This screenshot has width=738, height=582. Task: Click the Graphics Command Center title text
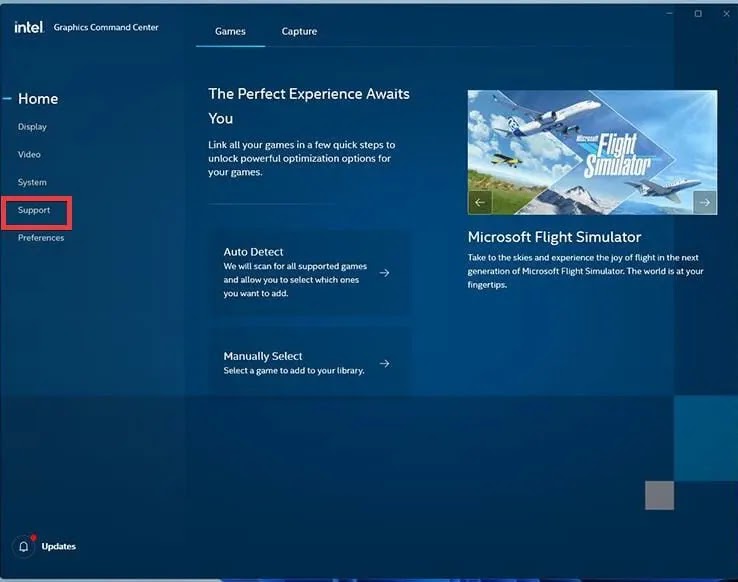[x=106, y=27]
